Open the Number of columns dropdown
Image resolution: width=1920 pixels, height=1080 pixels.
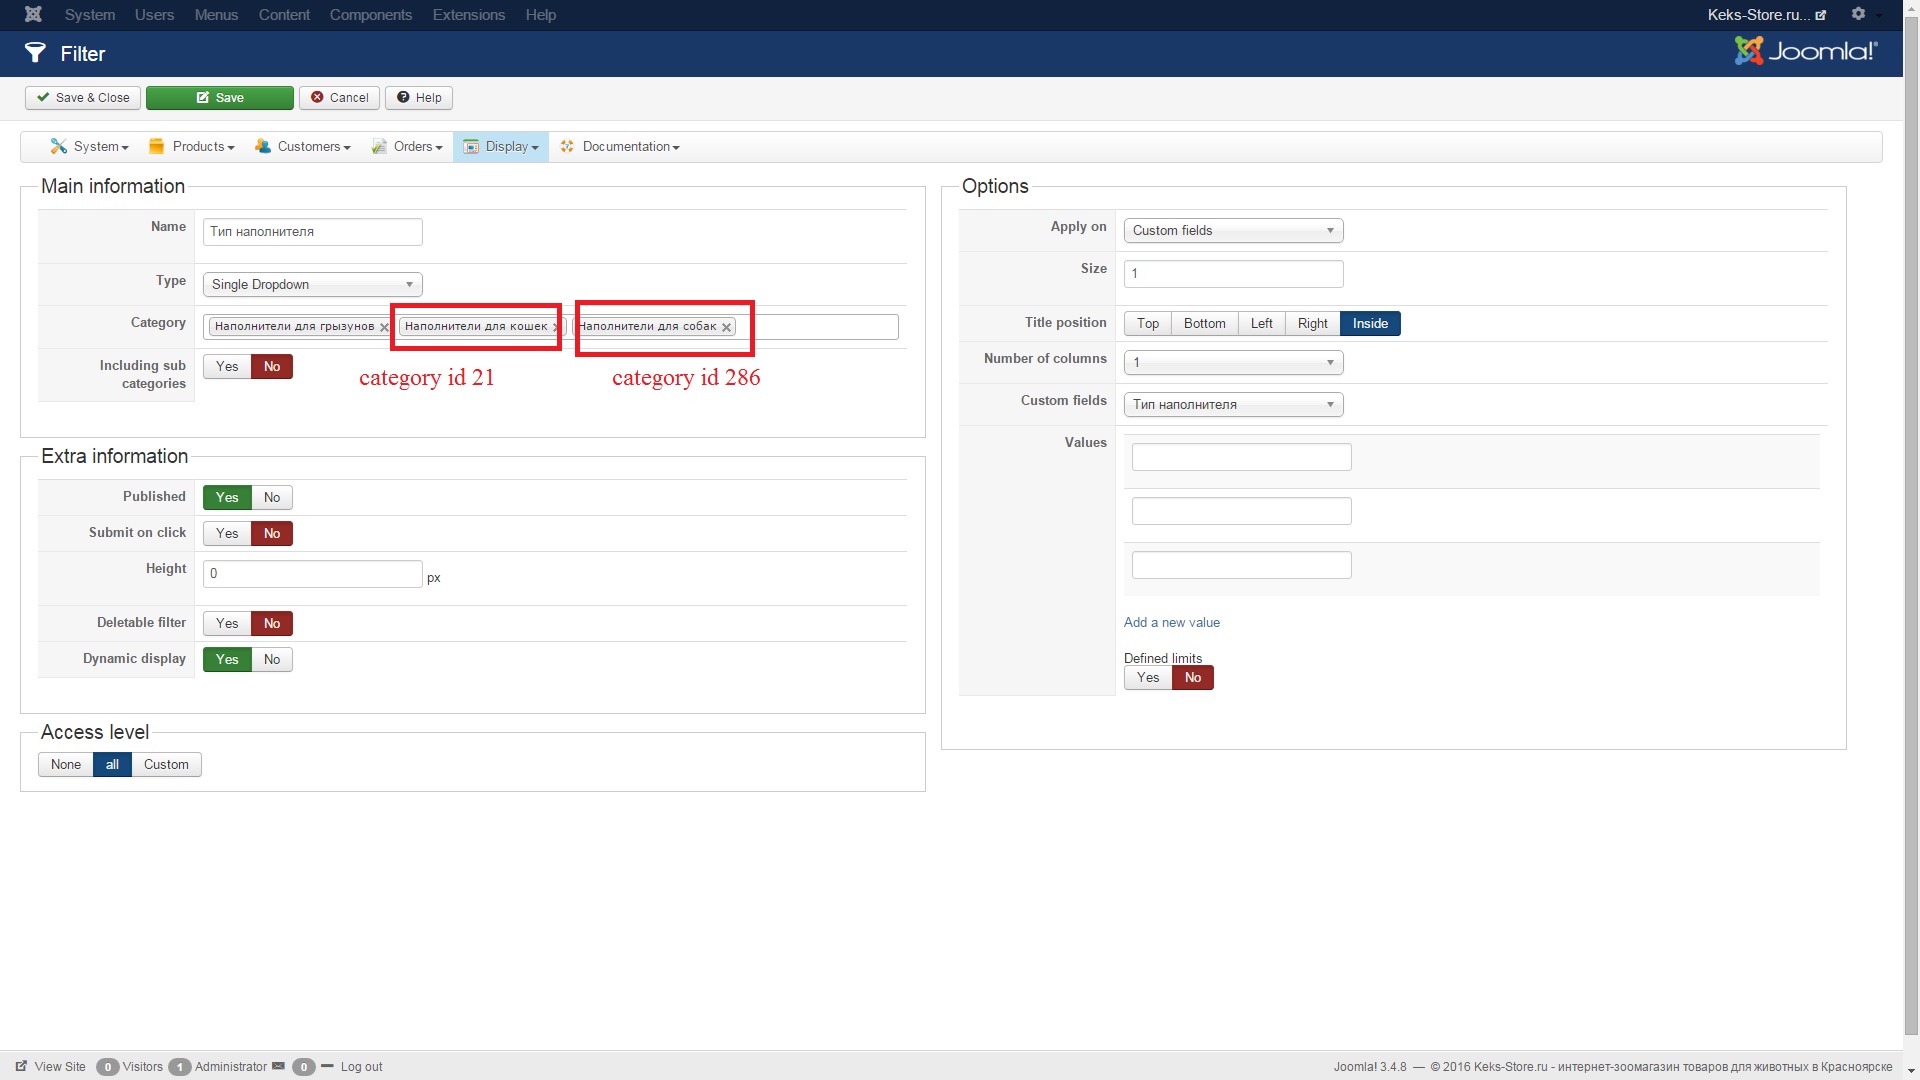coord(1232,362)
